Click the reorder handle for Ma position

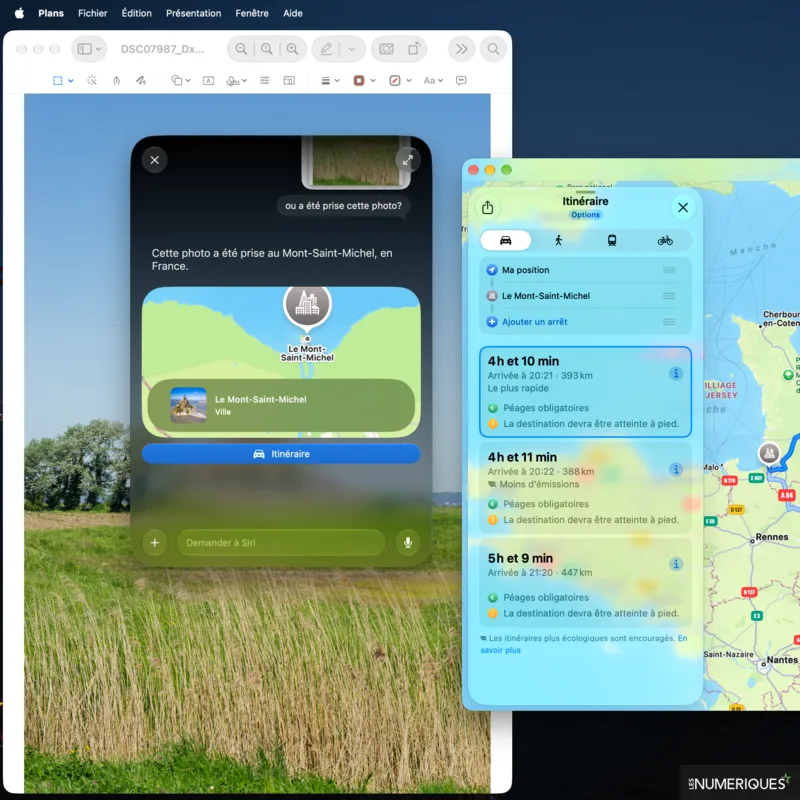point(669,270)
